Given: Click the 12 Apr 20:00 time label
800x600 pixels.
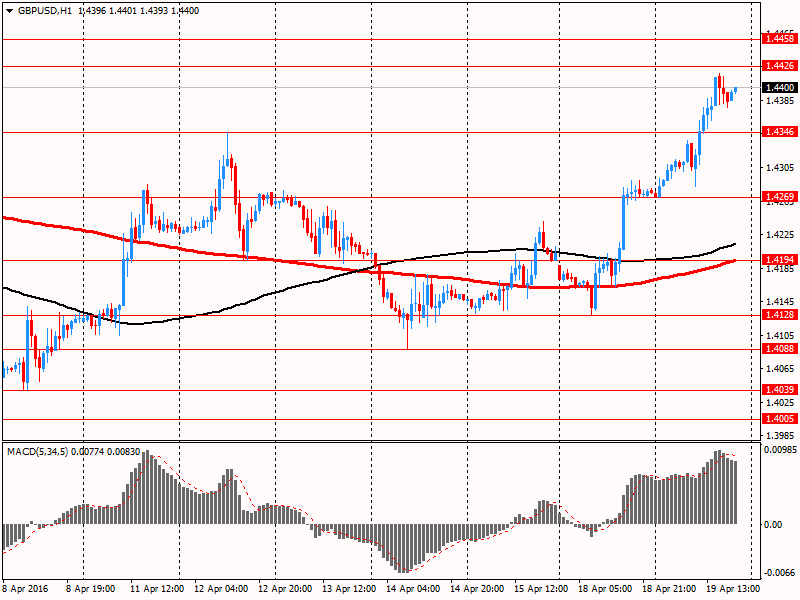Looking at the screenshot, I should pos(285,588).
